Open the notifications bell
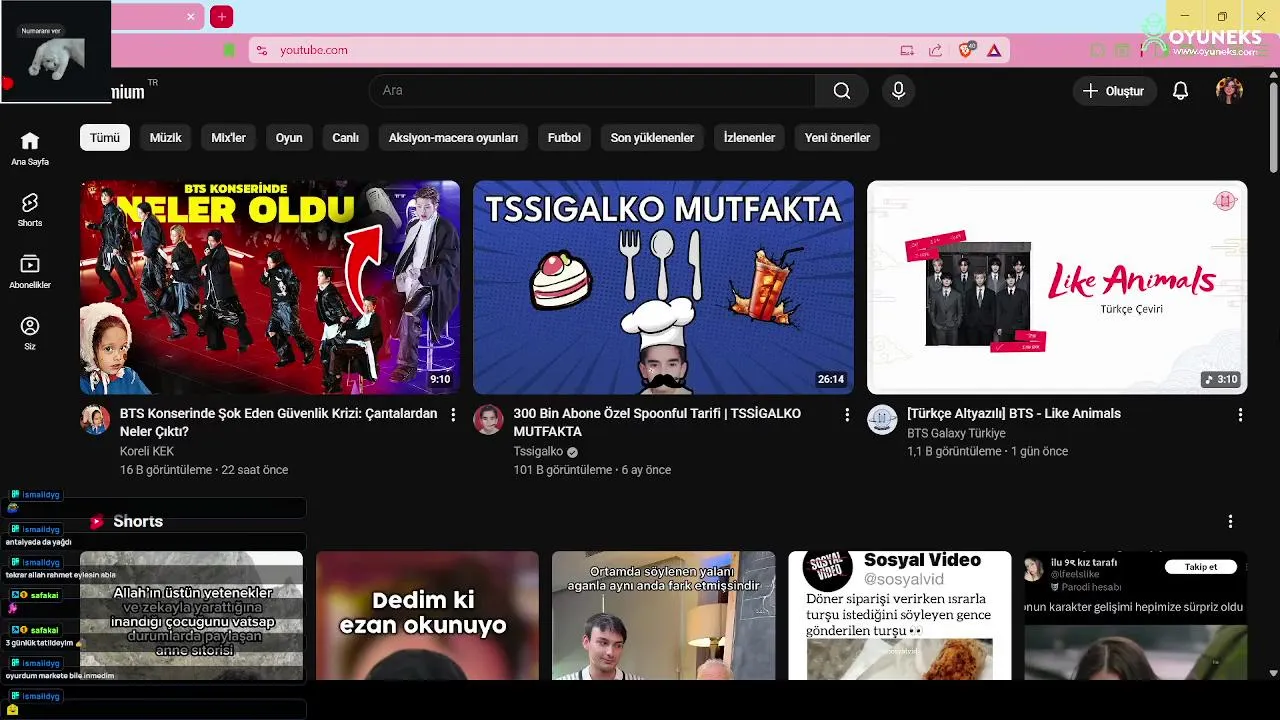This screenshot has width=1280, height=720. (1180, 91)
